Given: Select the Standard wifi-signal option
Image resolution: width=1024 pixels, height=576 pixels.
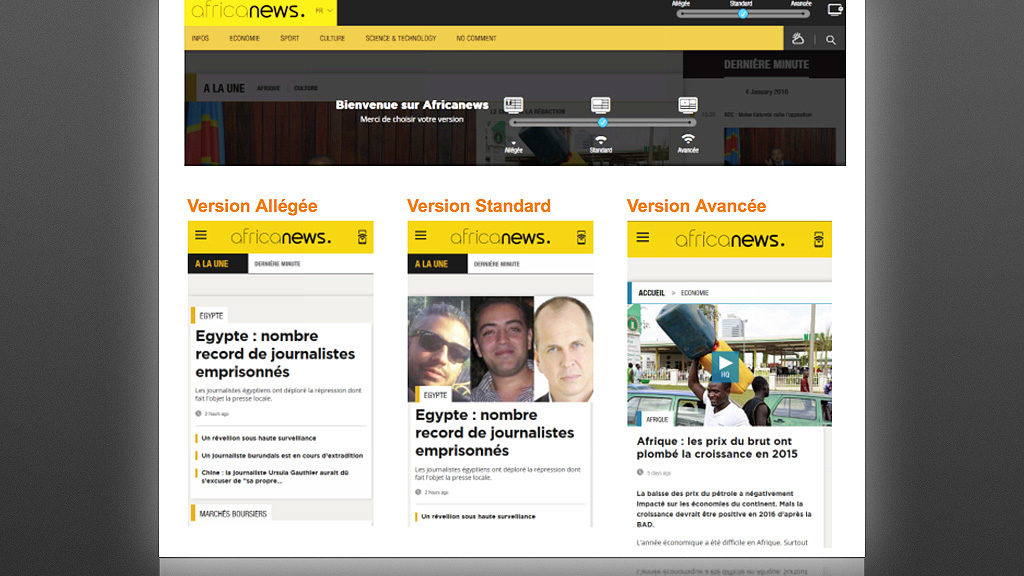Looking at the screenshot, I should 600,139.
